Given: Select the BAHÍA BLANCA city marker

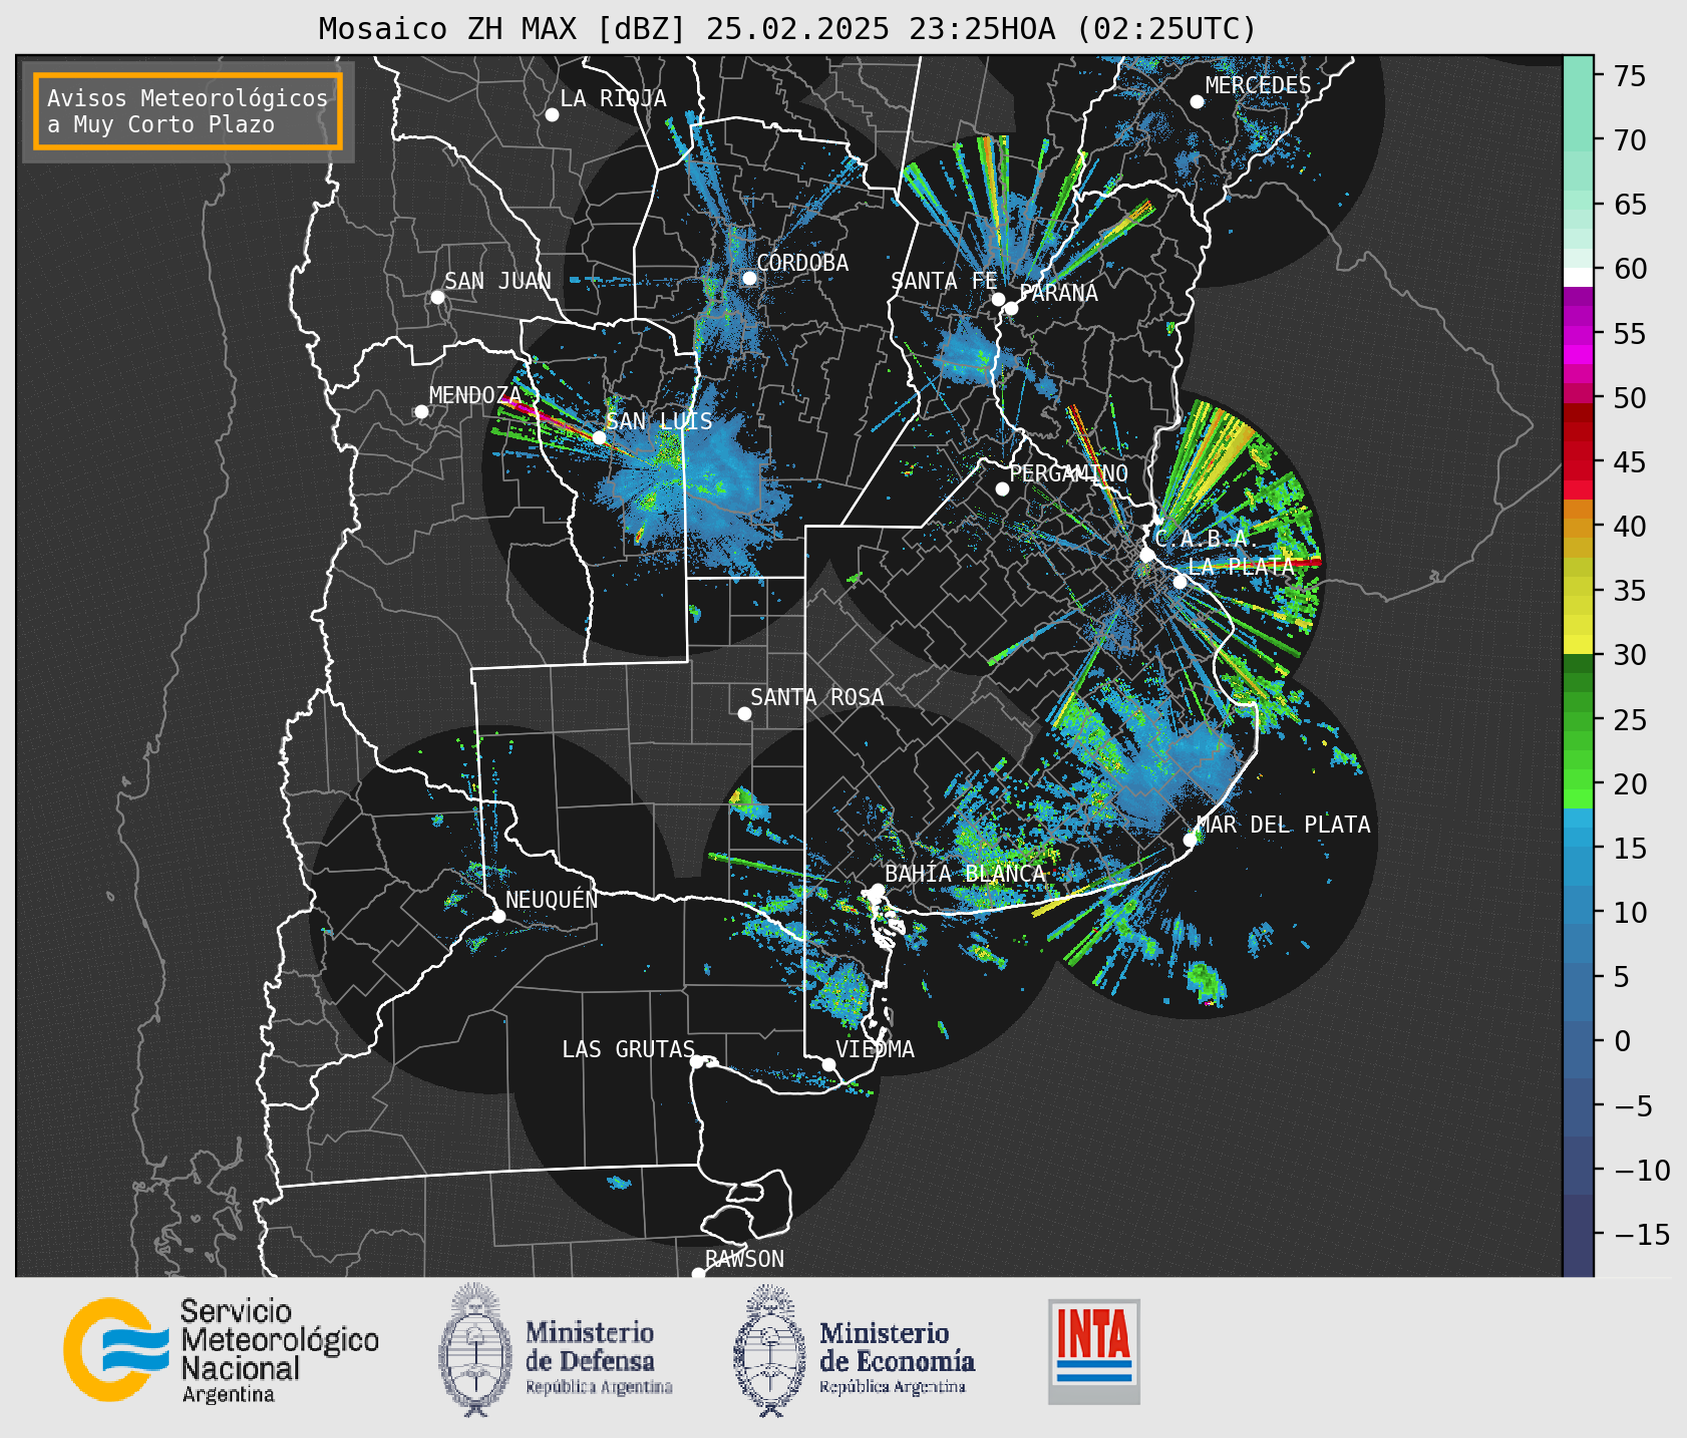Looking at the screenshot, I should coord(877,890).
